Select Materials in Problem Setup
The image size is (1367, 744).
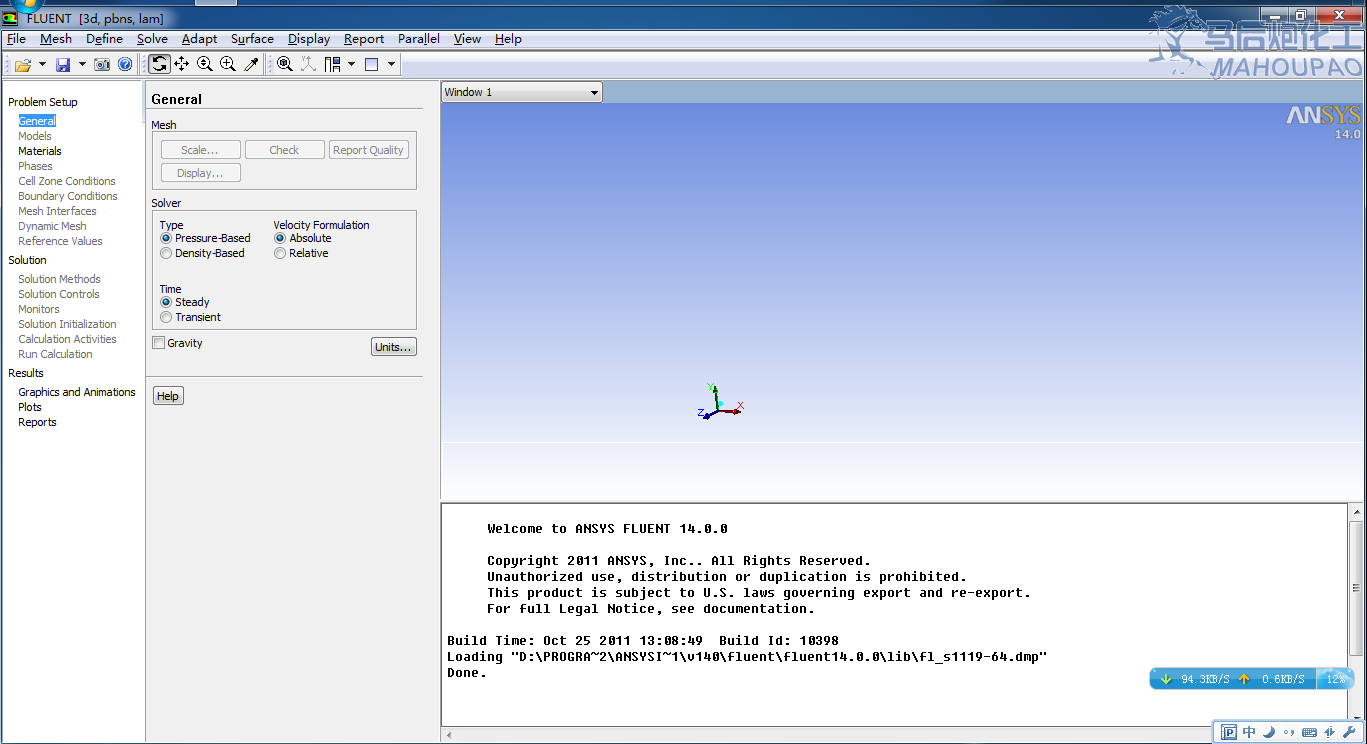point(40,151)
